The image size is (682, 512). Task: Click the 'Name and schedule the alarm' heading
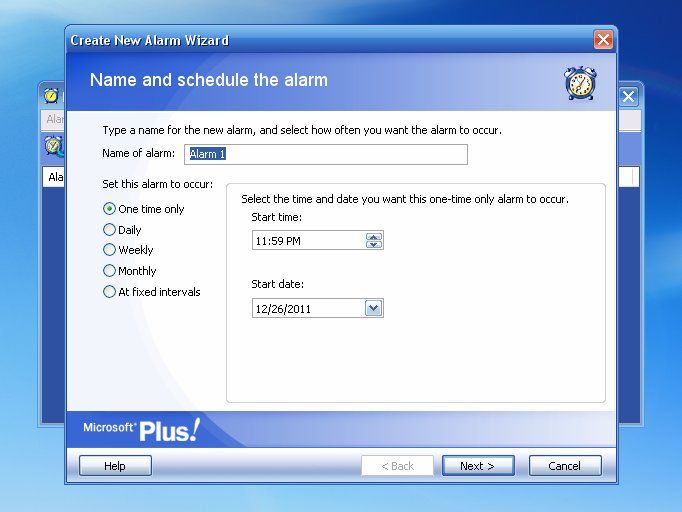pos(209,80)
